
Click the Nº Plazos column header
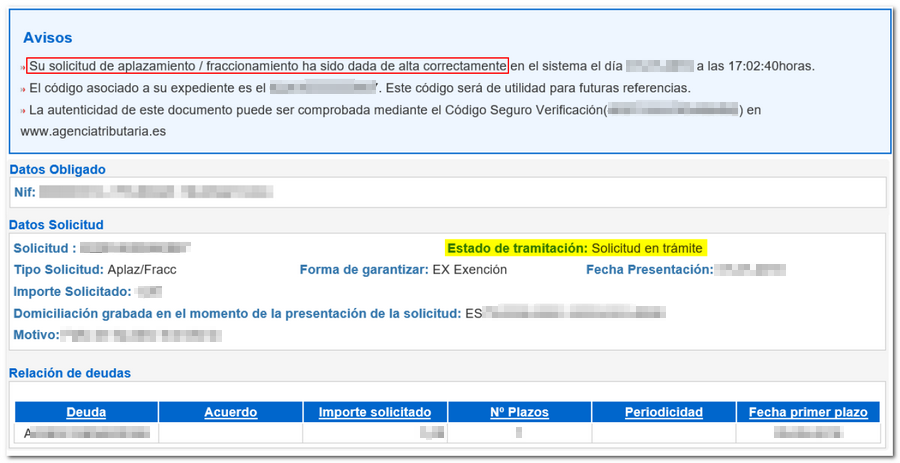518,412
